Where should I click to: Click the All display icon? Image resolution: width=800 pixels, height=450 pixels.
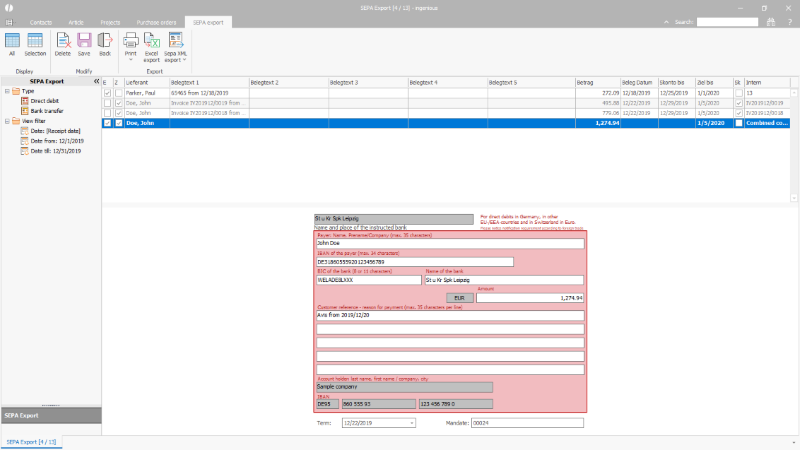pyautogui.click(x=13, y=44)
